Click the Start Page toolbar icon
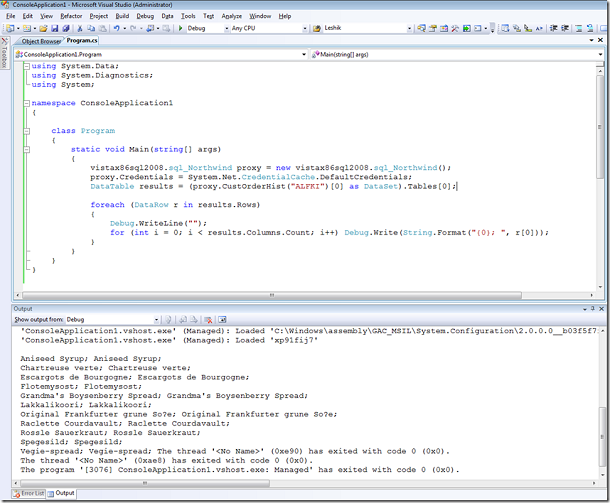Viewport: 610px width, 503px height. click(x=466, y=28)
